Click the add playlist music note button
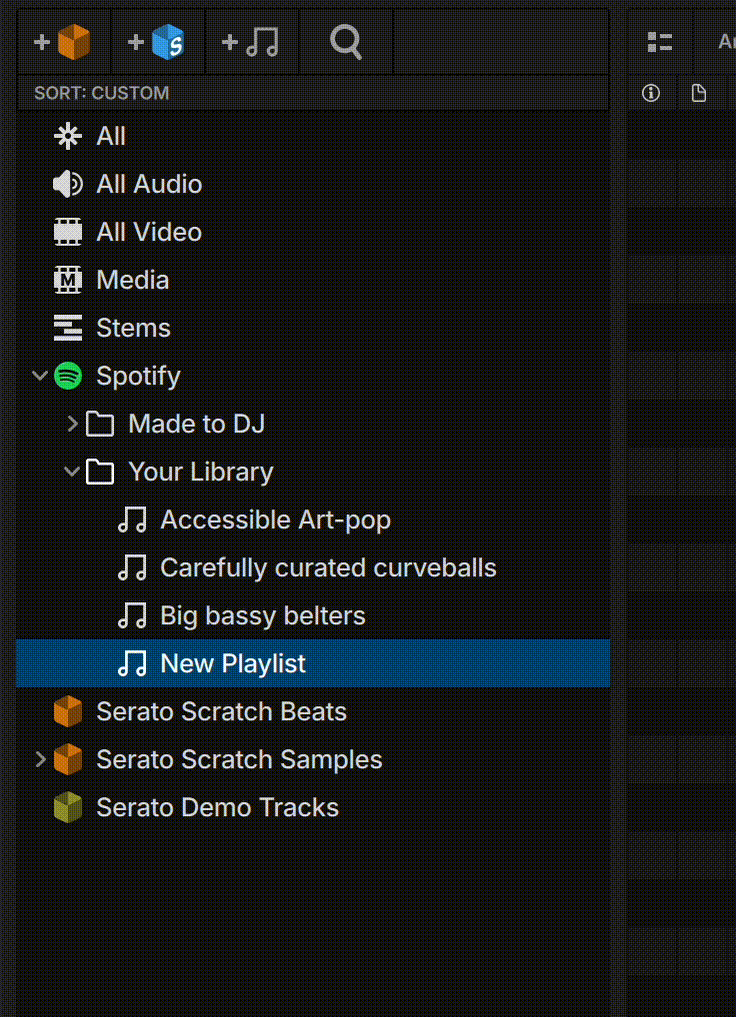Viewport: 736px width, 1017px height. tap(251, 42)
